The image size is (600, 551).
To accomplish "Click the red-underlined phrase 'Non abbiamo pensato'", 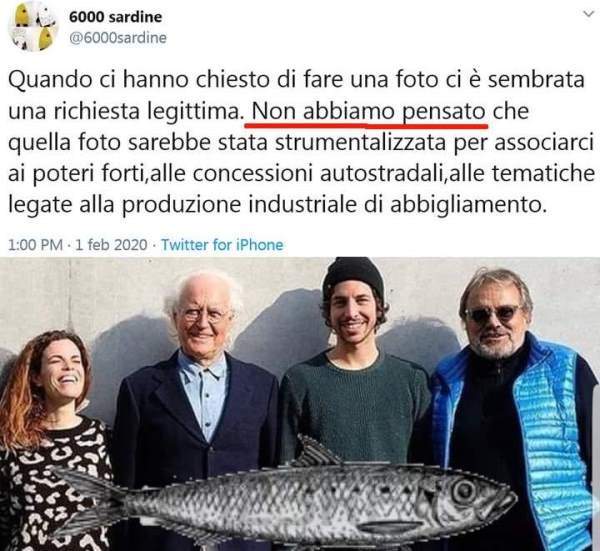I will [368, 112].
